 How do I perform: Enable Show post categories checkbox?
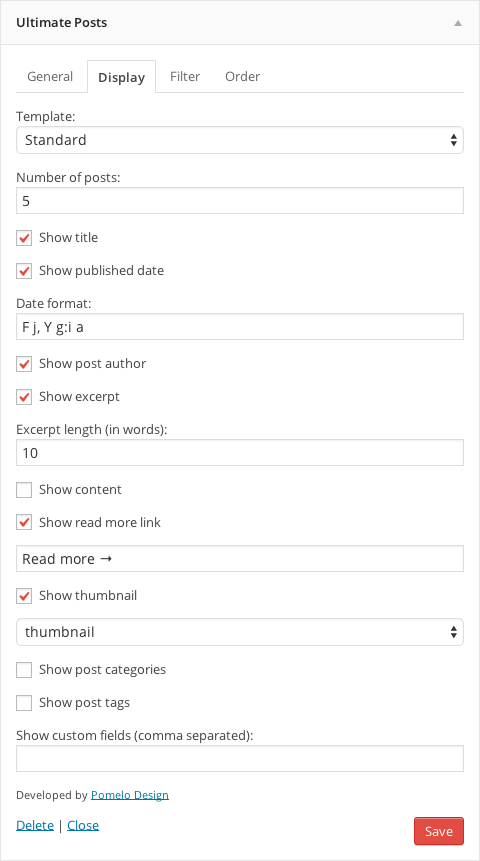24,670
